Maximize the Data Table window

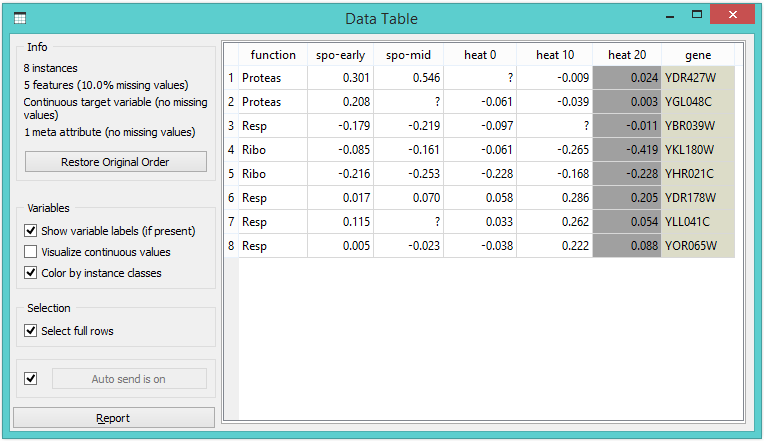[699, 16]
